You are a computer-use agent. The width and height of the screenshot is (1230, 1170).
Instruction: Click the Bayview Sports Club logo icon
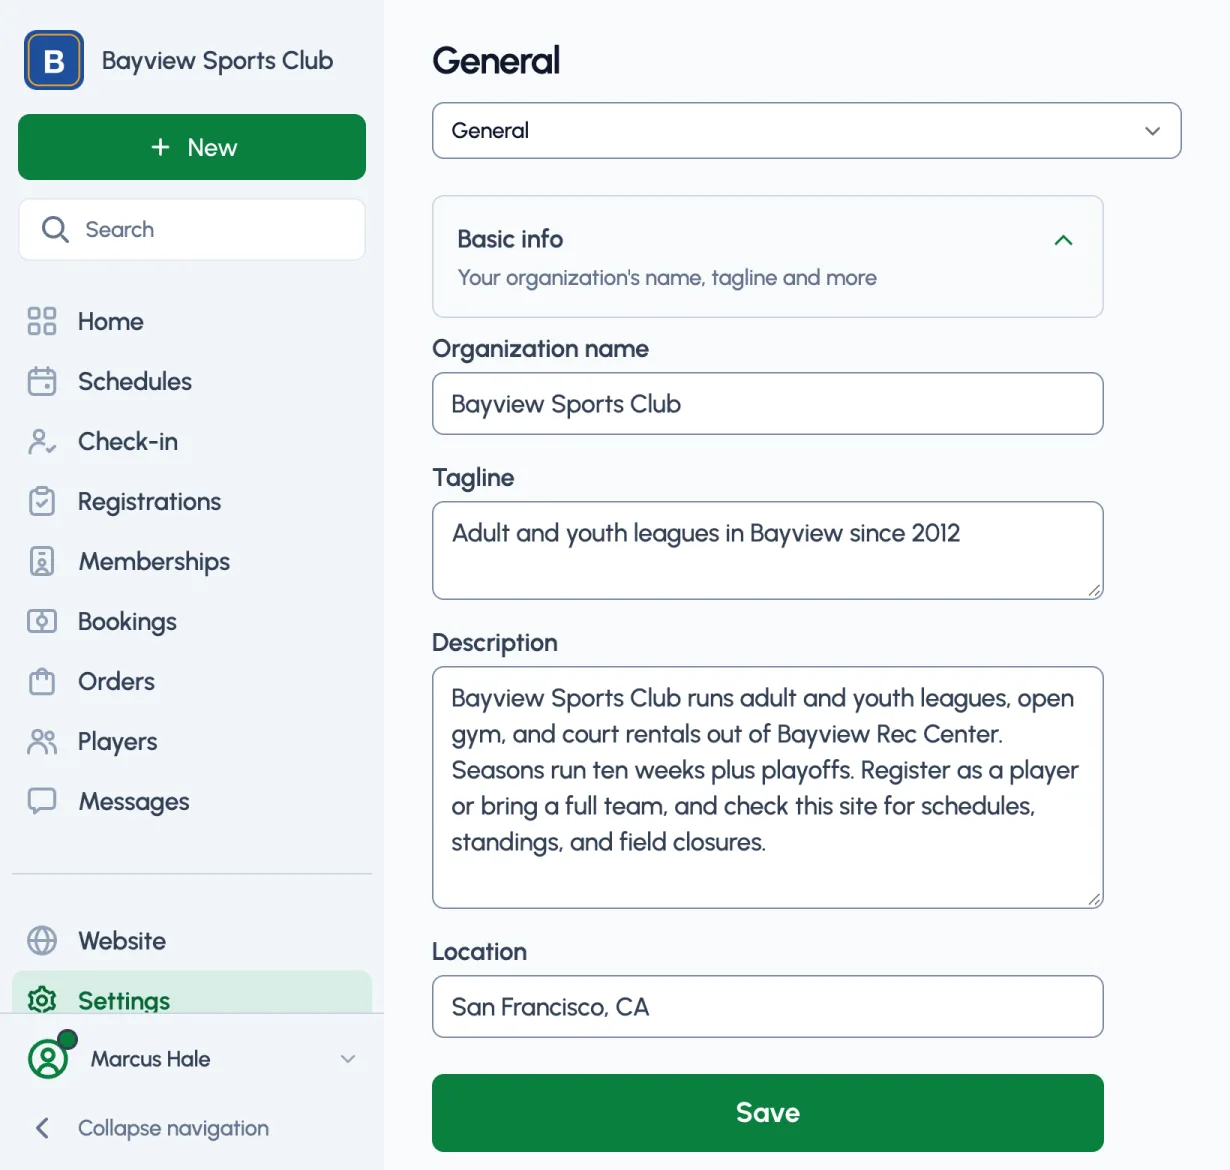point(54,60)
